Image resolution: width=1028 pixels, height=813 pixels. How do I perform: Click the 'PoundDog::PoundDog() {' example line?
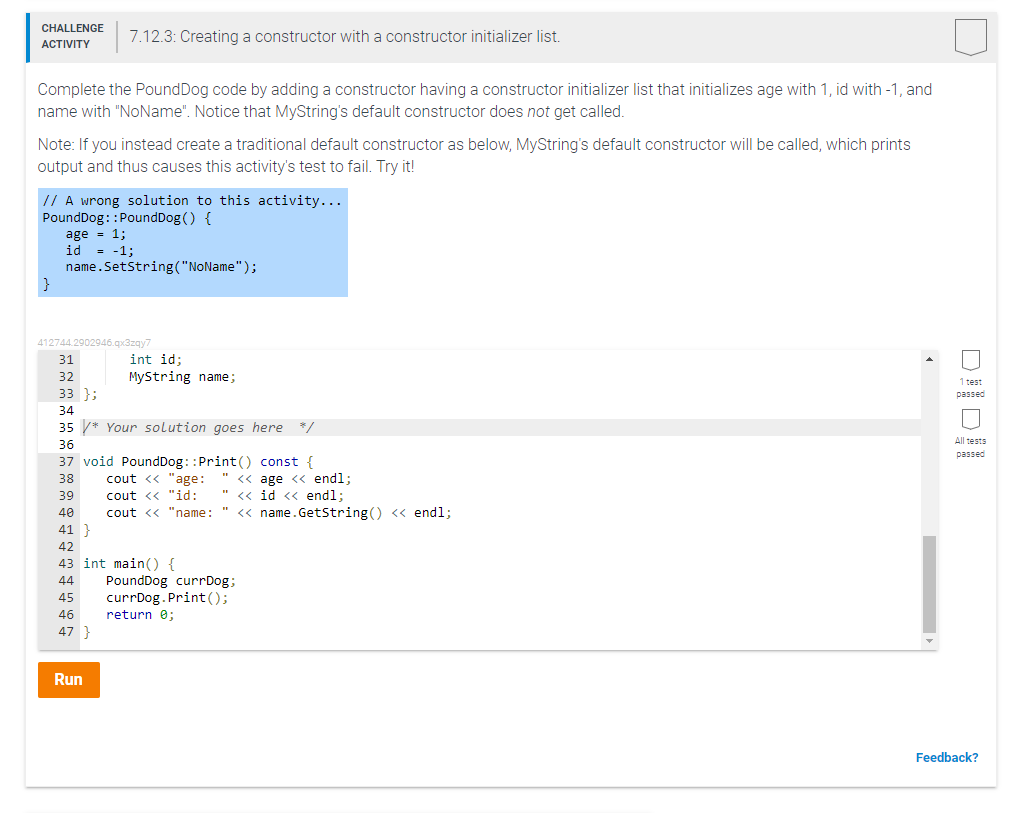click(x=127, y=218)
